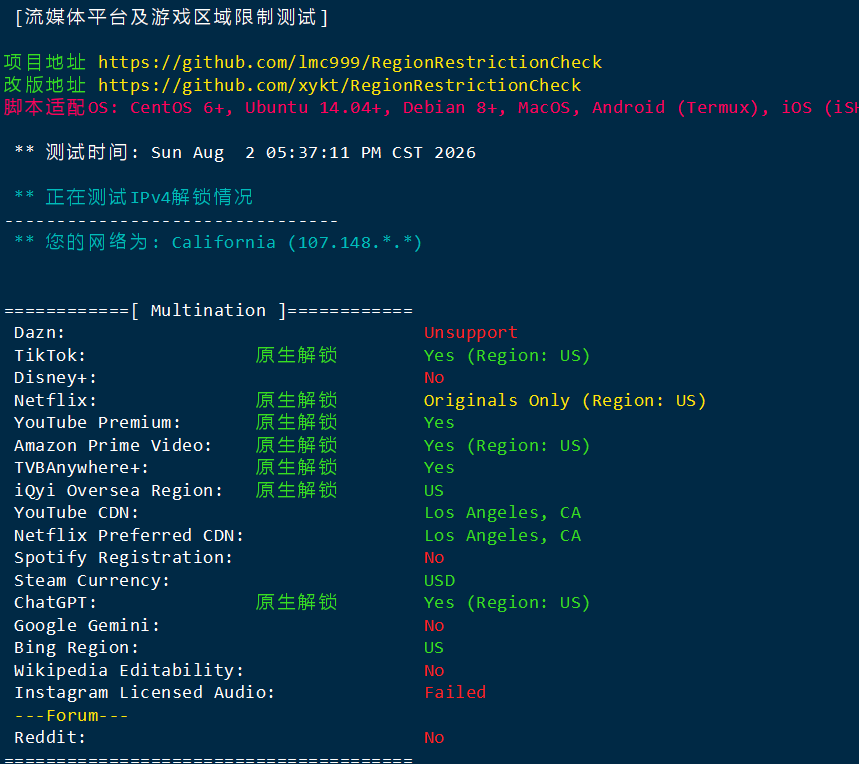Screen dimensions: 859x764
Task: Select the YouTube CDN Los Angeles value
Action: pos(502,513)
